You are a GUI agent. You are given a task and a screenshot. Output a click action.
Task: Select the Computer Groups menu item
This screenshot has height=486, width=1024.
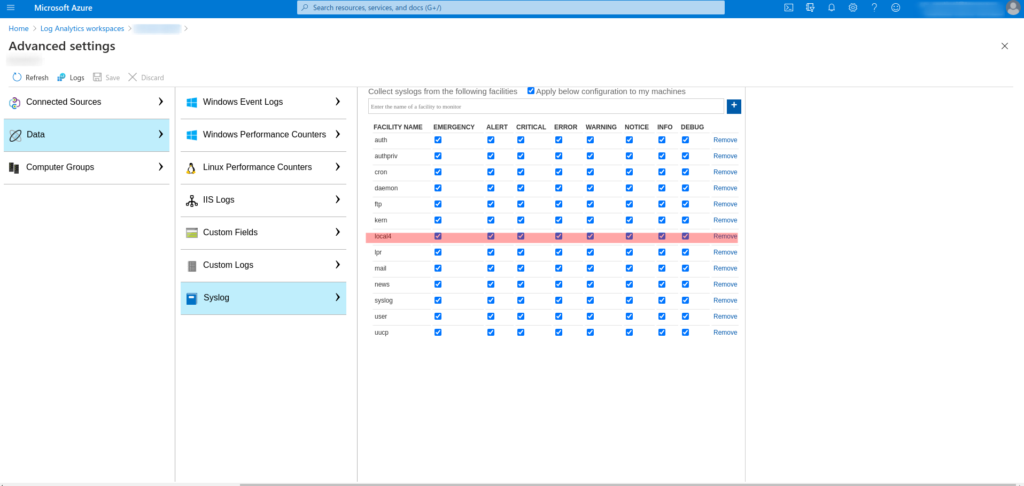87,168
